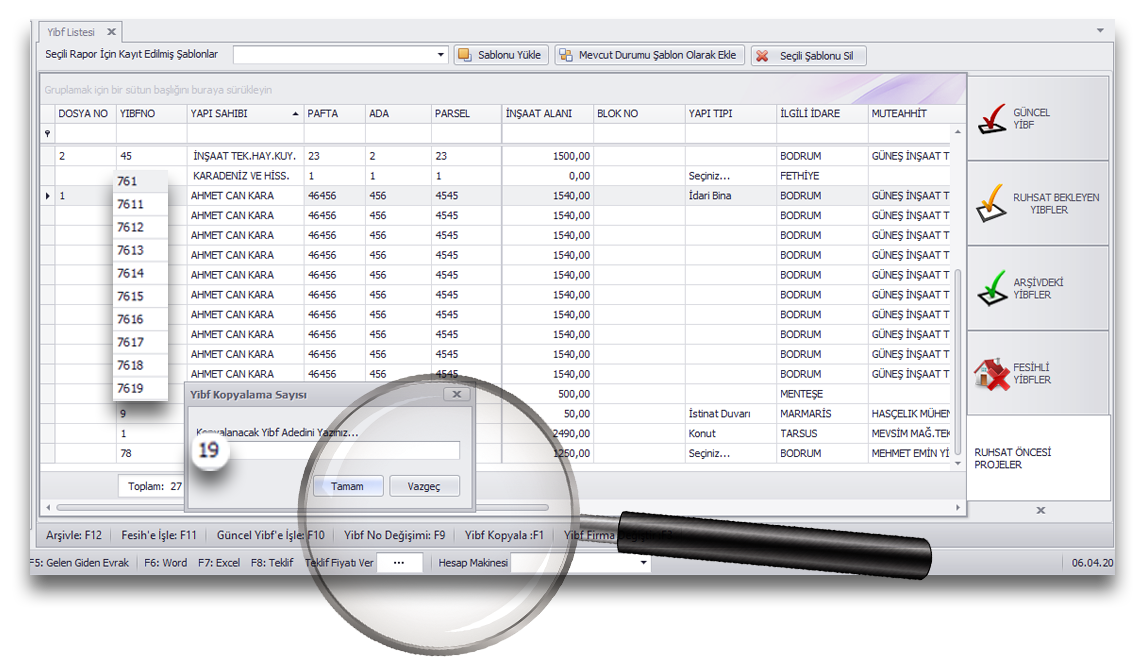Open the saved report templates dropdown
Image resolution: width=1140 pixels, height=666 pixels.
tap(441, 55)
